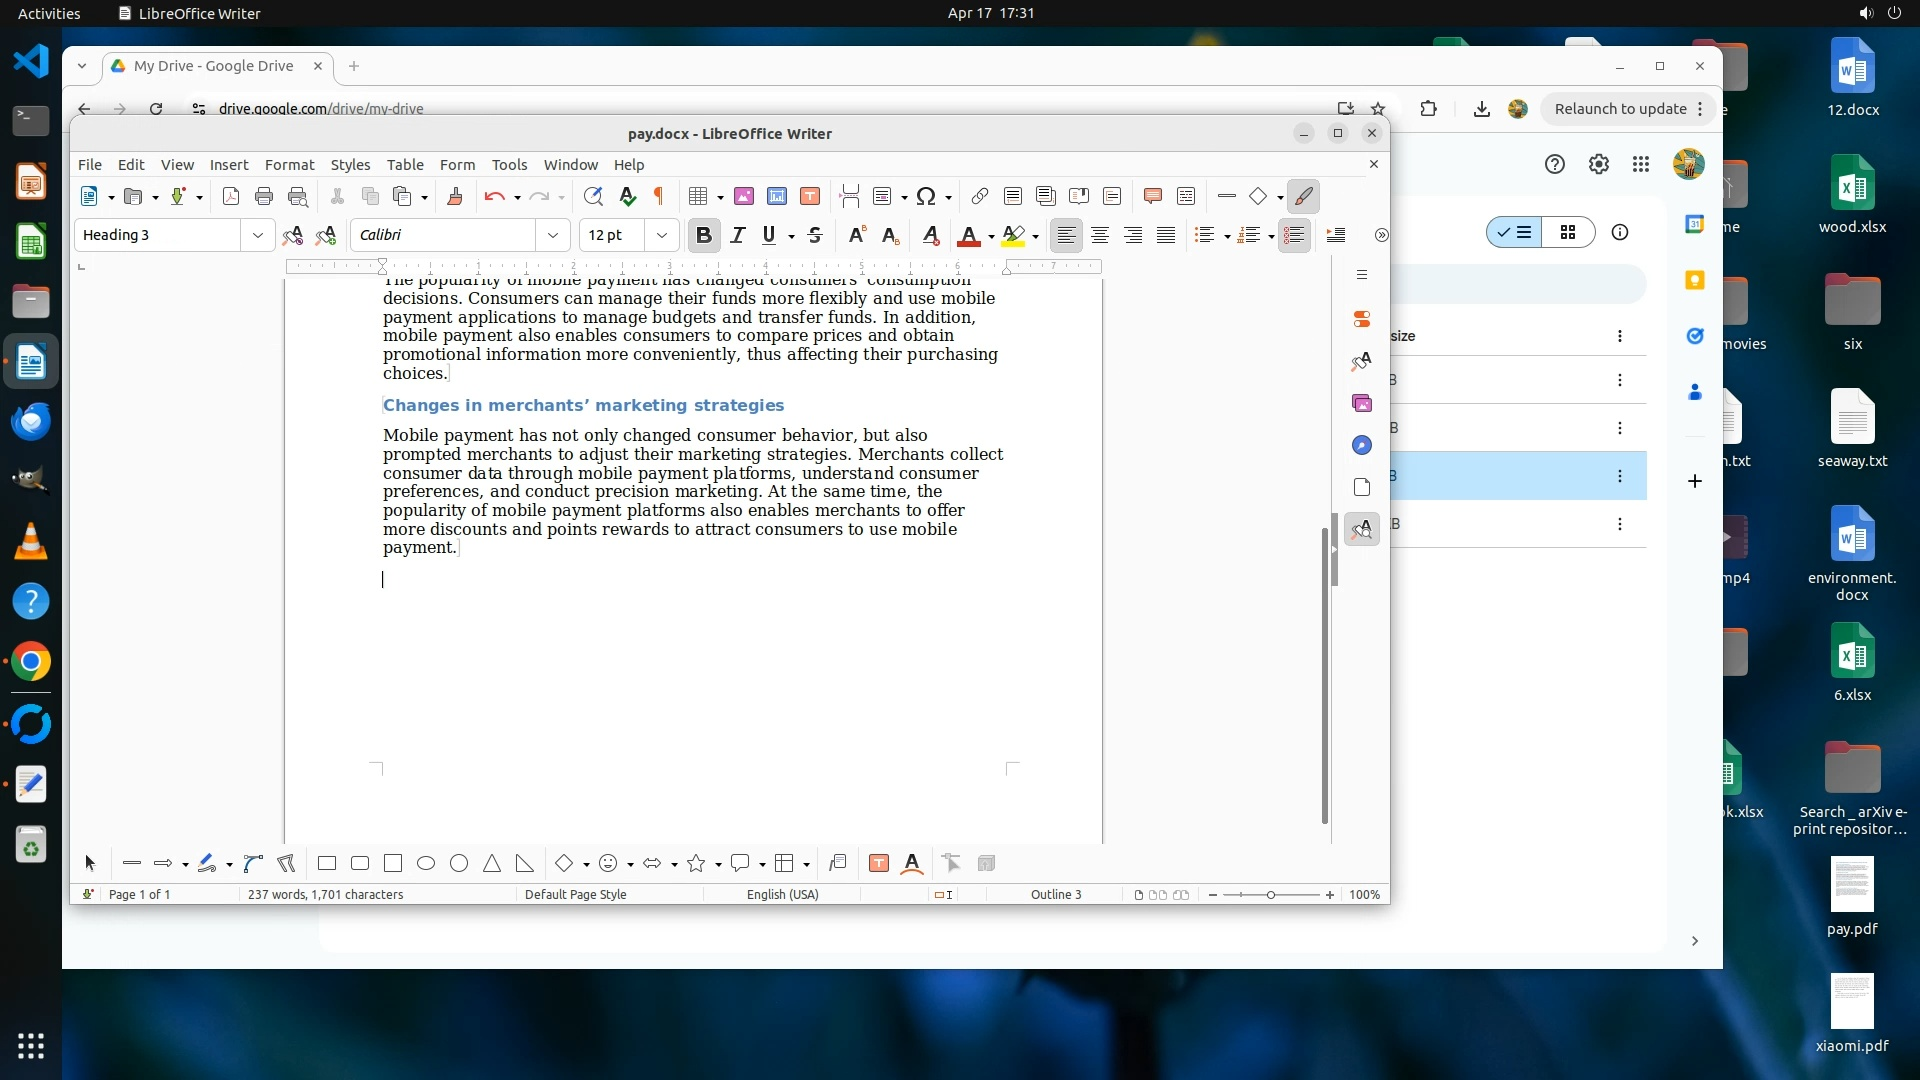Open the Tools menu
This screenshot has width=1920, height=1080.
coord(509,164)
